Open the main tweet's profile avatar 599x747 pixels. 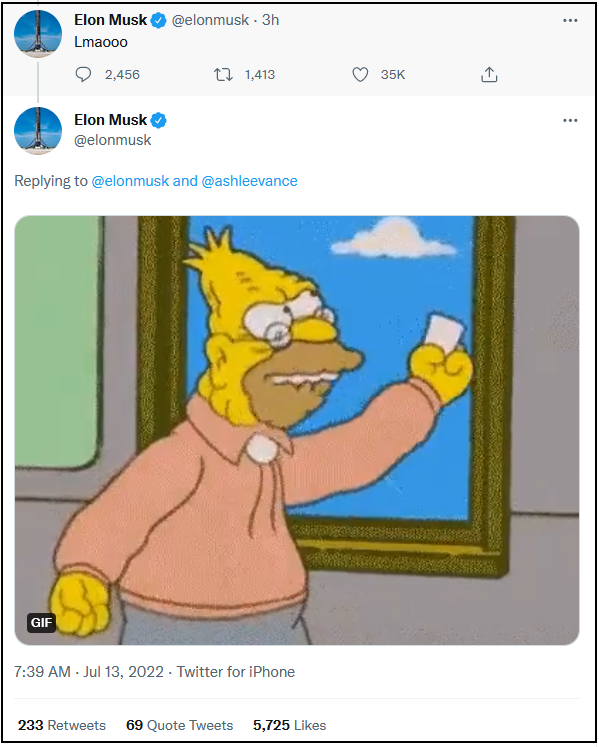click(38, 131)
